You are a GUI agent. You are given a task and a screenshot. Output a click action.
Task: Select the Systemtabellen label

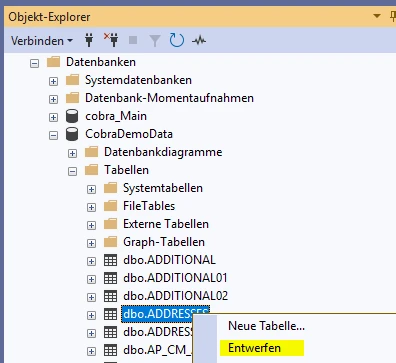(x=163, y=188)
